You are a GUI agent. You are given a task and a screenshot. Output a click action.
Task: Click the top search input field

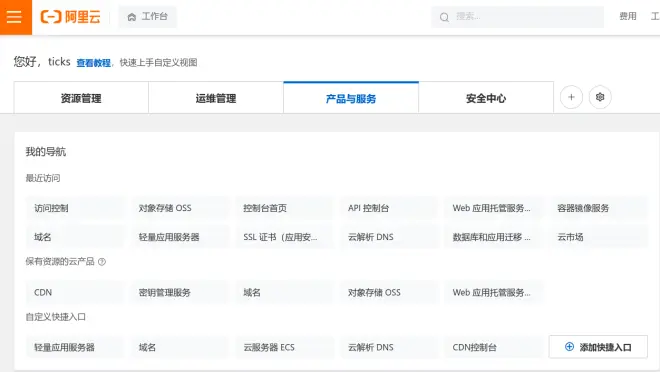[x=517, y=17]
